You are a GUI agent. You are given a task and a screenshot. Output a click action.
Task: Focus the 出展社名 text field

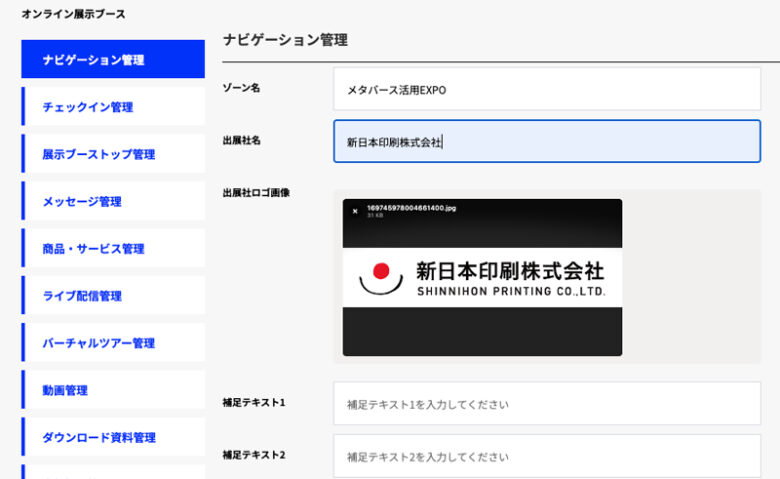547,141
